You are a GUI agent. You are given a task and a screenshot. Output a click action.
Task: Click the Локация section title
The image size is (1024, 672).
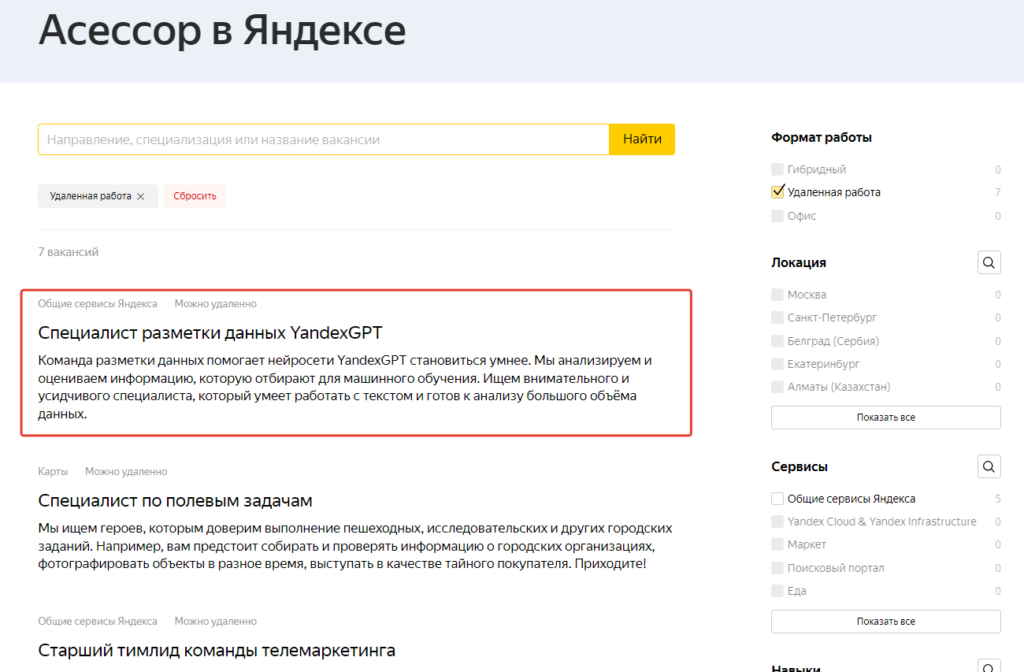tap(798, 263)
